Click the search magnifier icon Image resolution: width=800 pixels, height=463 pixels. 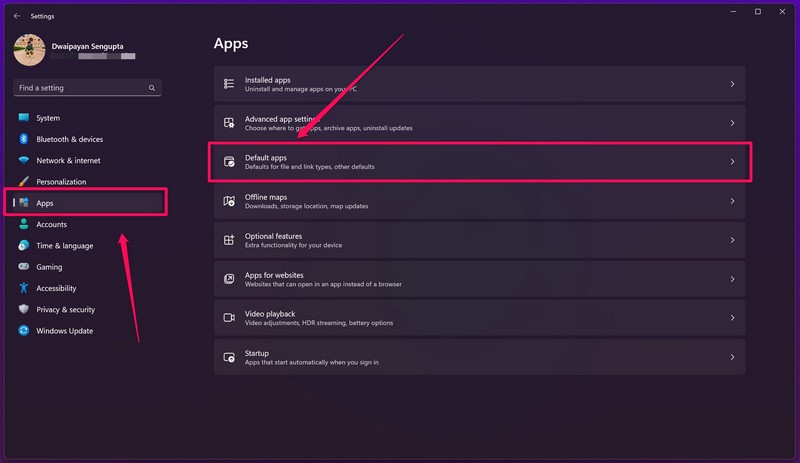pos(152,88)
